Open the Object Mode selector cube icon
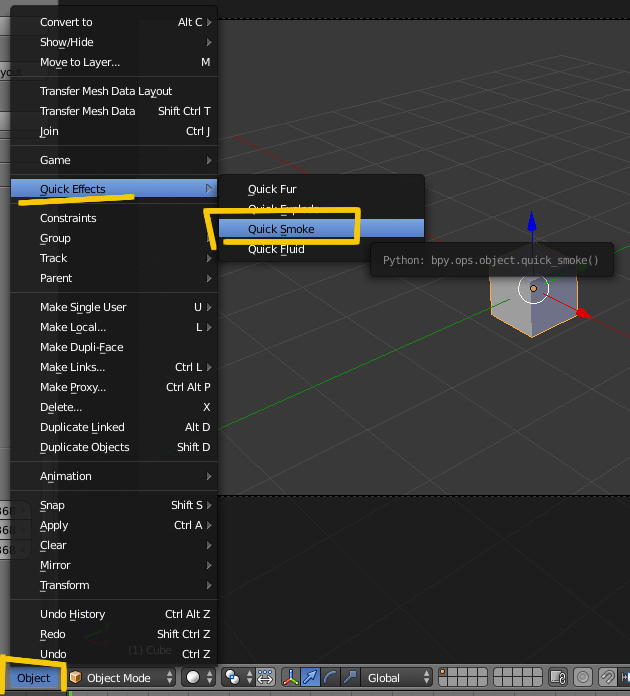Image resolution: width=630 pixels, height=696 pixels. pyautogui.click(x=76, y=677)
